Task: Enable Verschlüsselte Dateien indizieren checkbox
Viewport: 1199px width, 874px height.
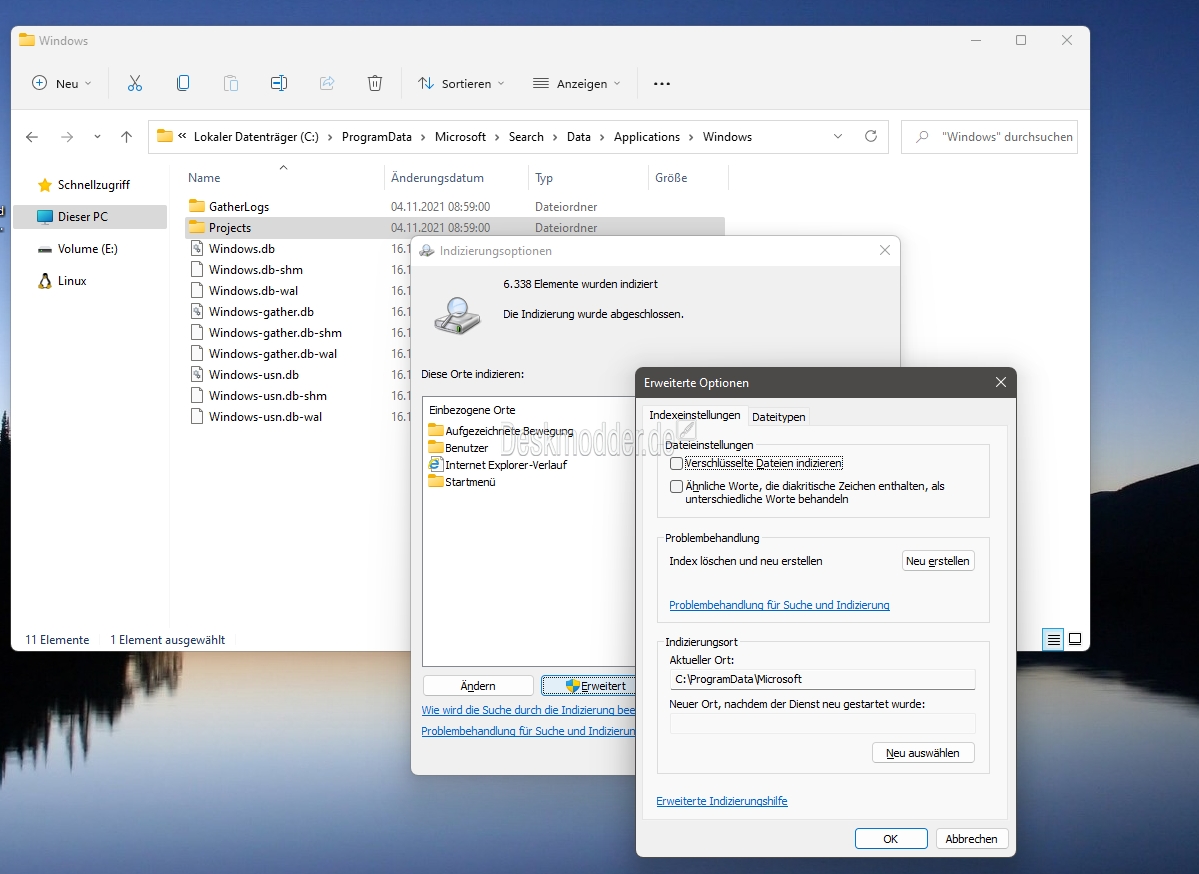Action: coord(676,463)
